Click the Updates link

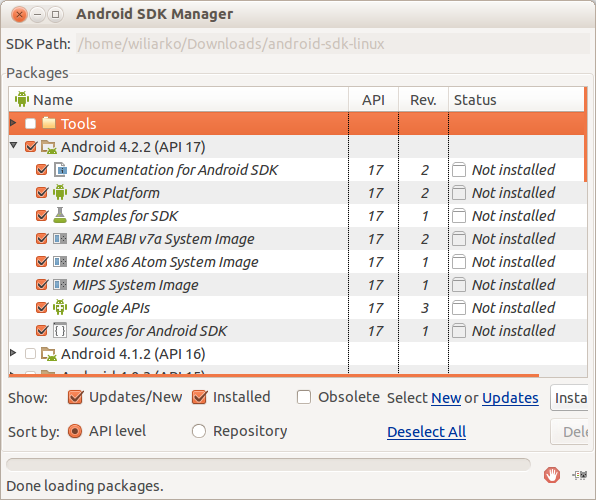pyautogui.click(x=510, y=398)
